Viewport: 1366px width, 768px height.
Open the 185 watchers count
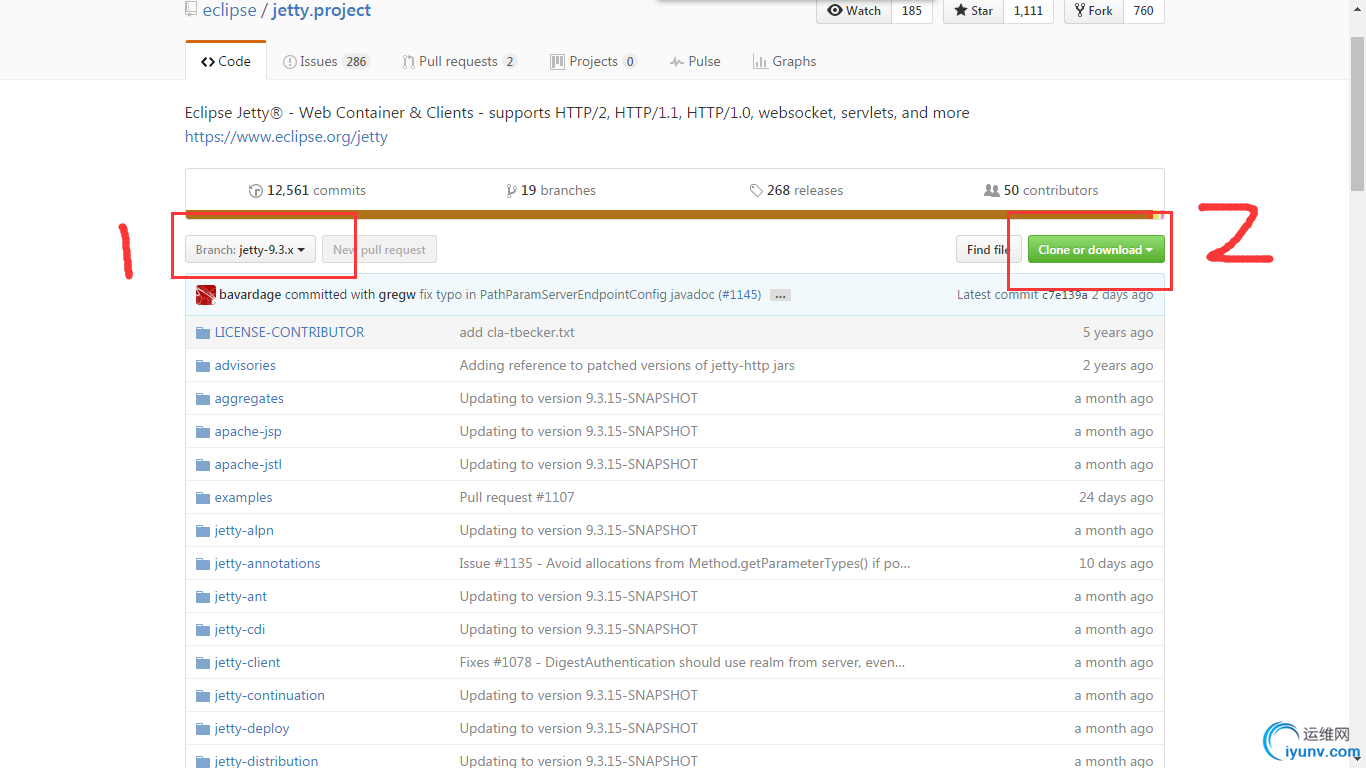911,11
